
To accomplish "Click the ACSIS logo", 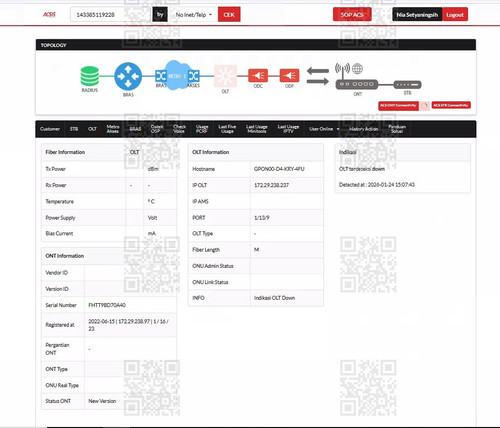I will pos(49,14).
